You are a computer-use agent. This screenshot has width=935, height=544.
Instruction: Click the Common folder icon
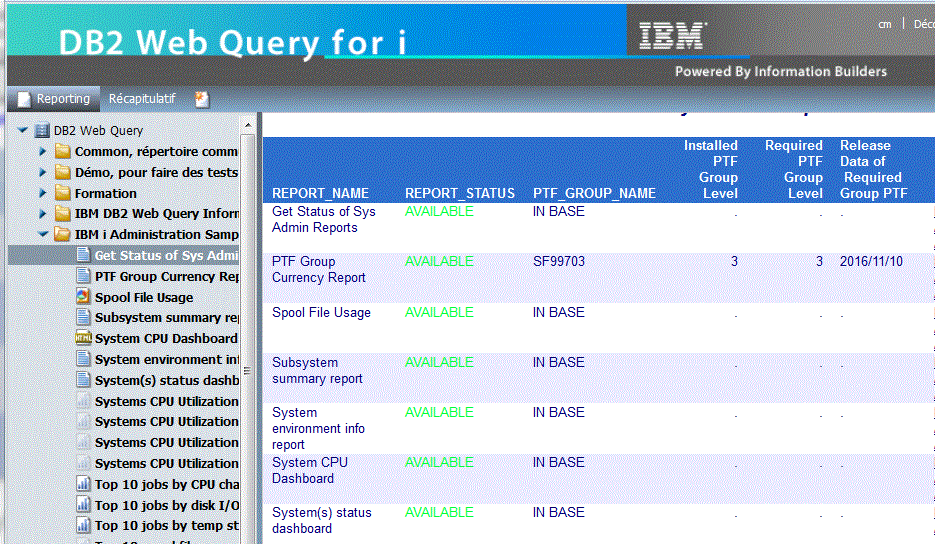pos(63,152)
